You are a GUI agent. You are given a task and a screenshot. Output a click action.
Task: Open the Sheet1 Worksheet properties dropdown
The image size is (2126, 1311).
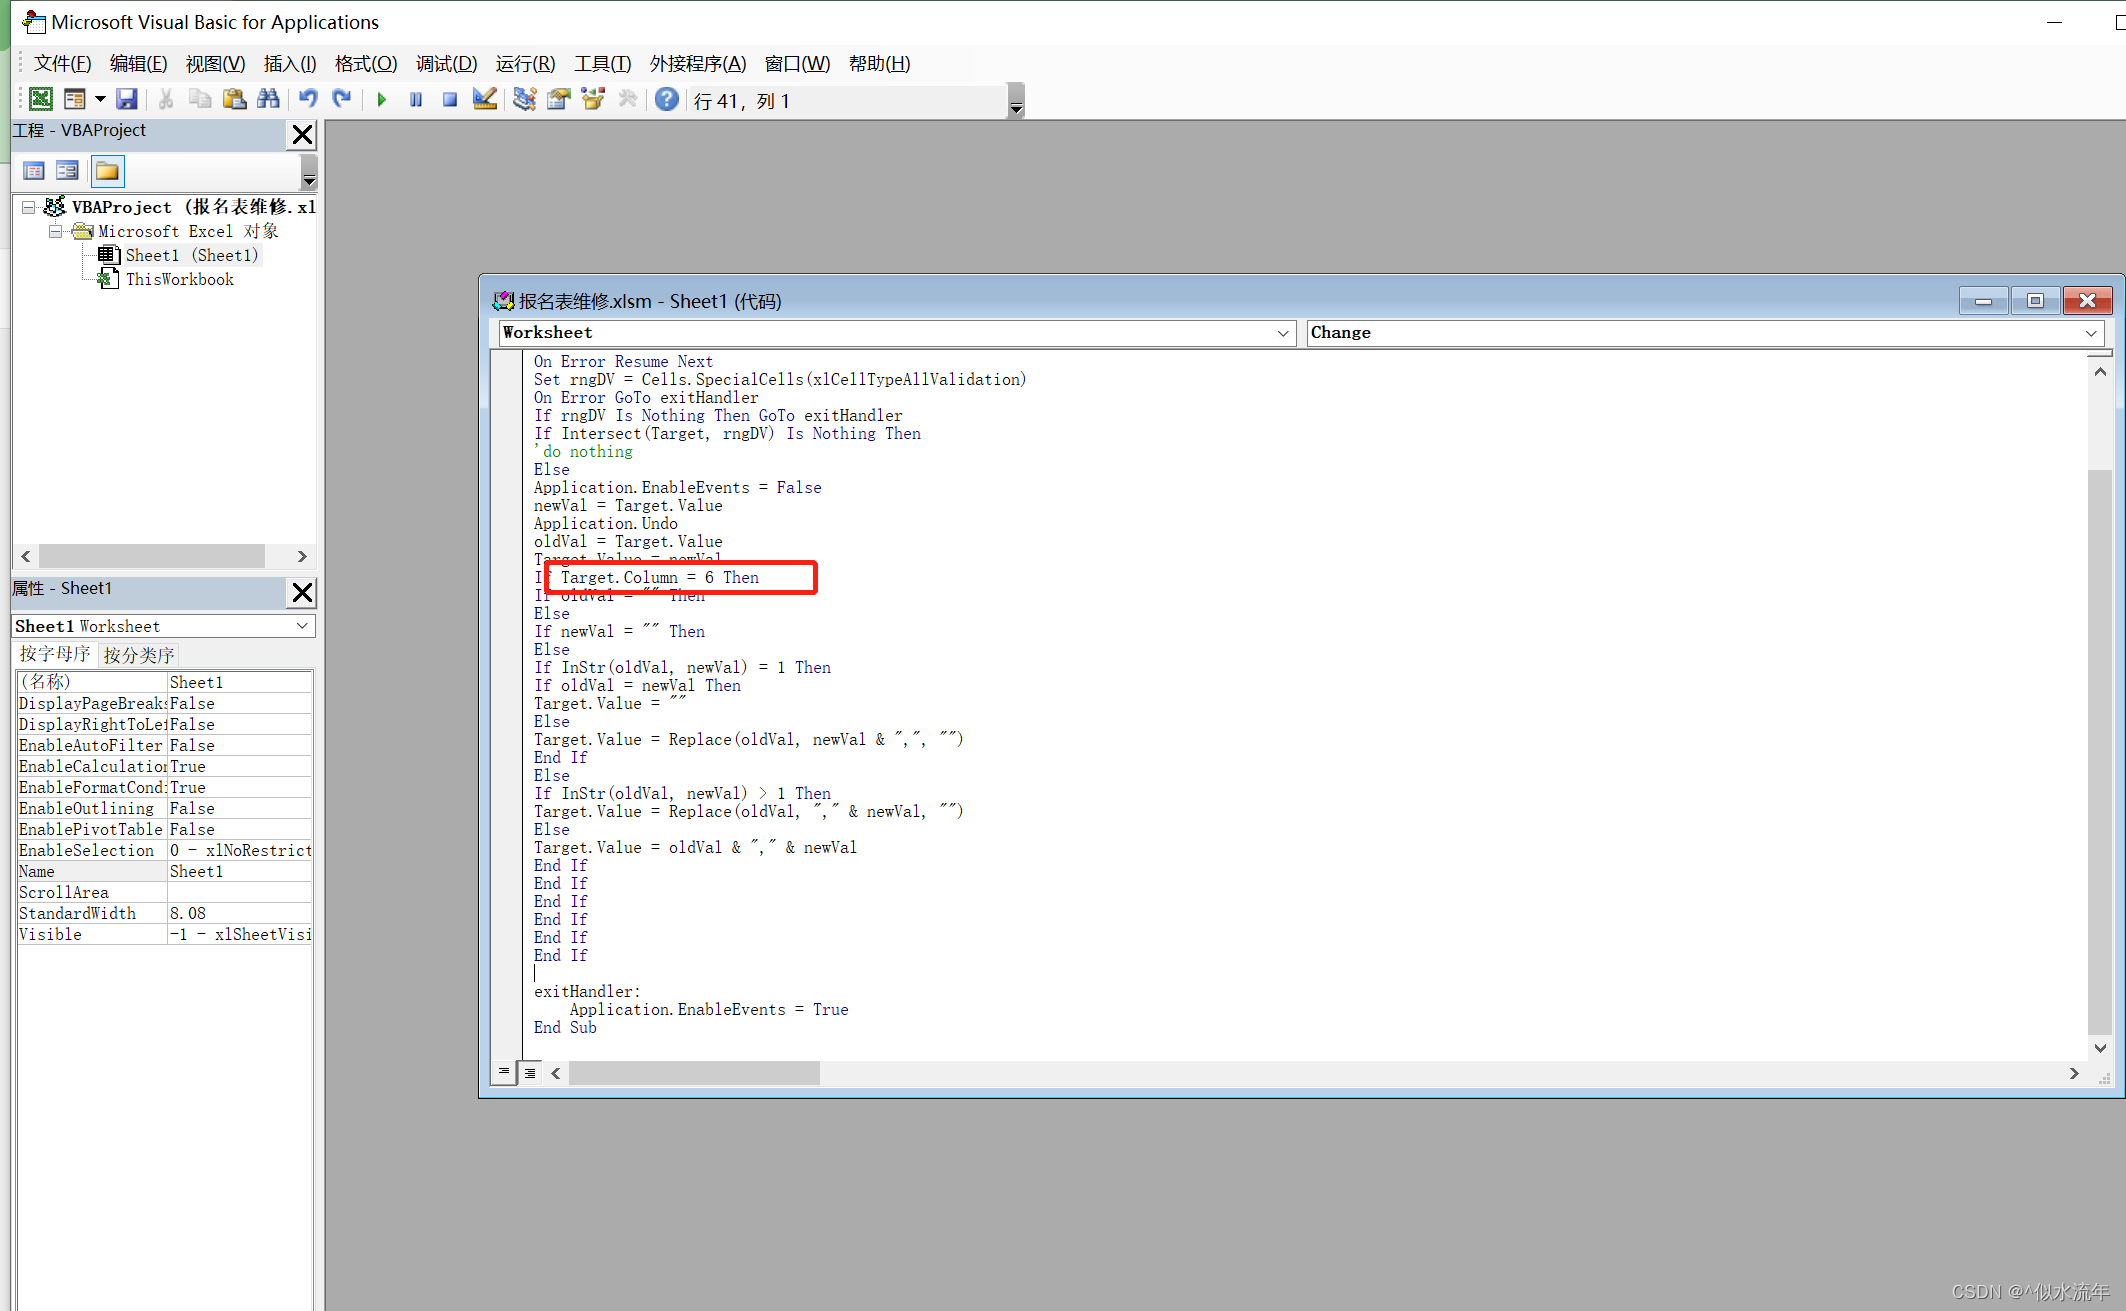pyautogui.click(x=302, y=626)
